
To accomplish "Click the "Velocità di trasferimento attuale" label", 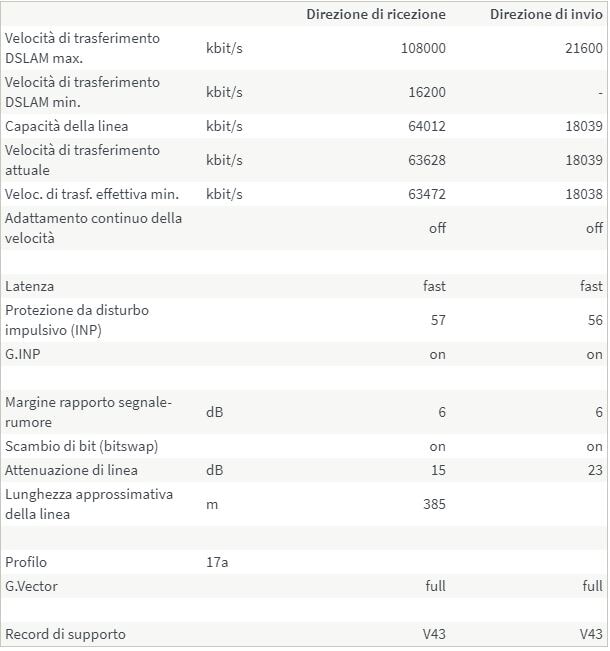I will pyautogui.click(x=82, y=160).
